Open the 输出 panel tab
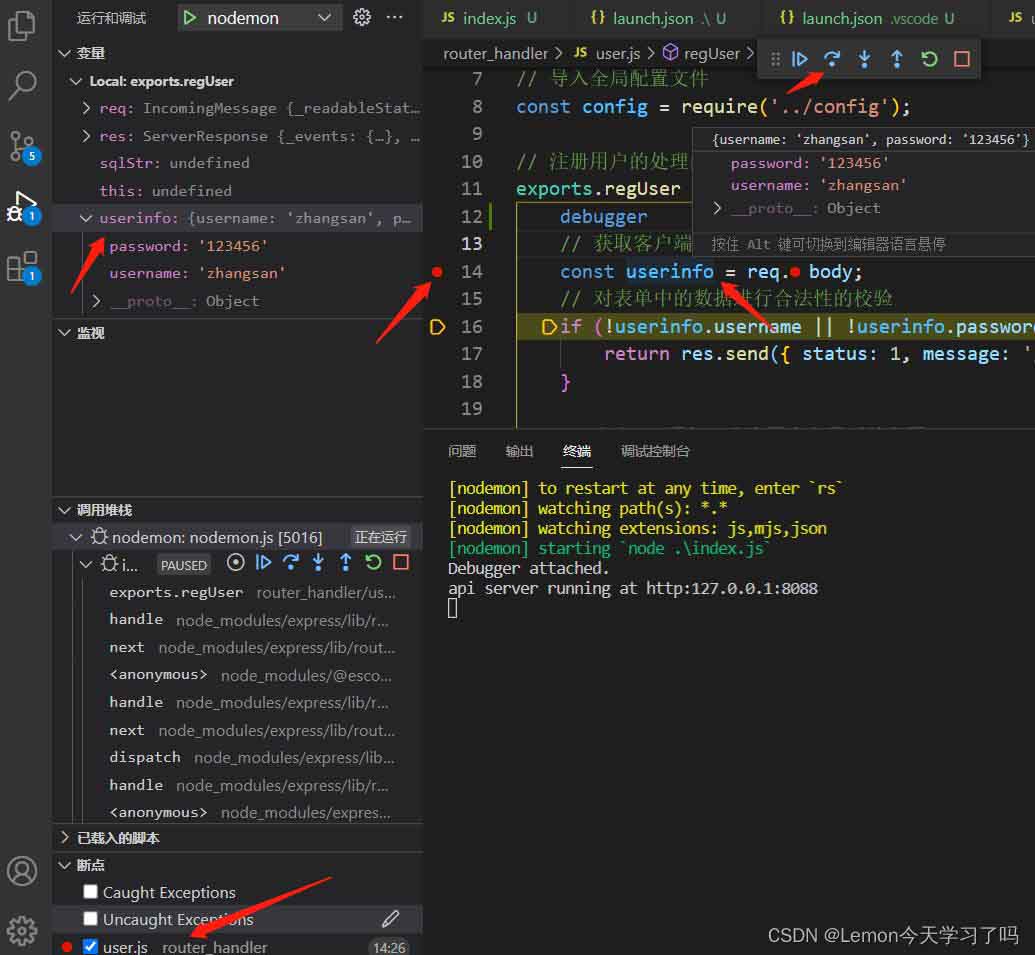 (519, 451)
